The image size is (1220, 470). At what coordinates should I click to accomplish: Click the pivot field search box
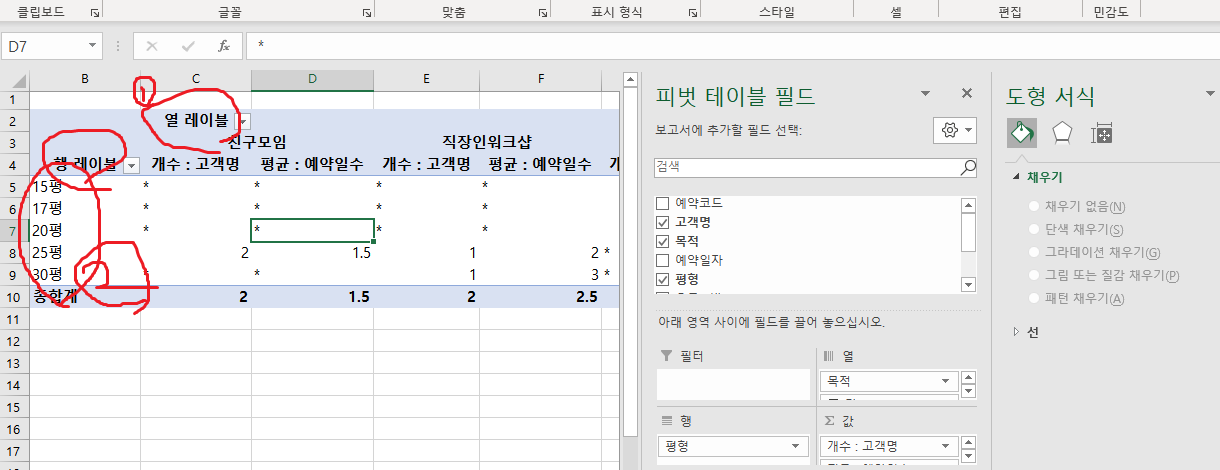click(x=805, y=167)
